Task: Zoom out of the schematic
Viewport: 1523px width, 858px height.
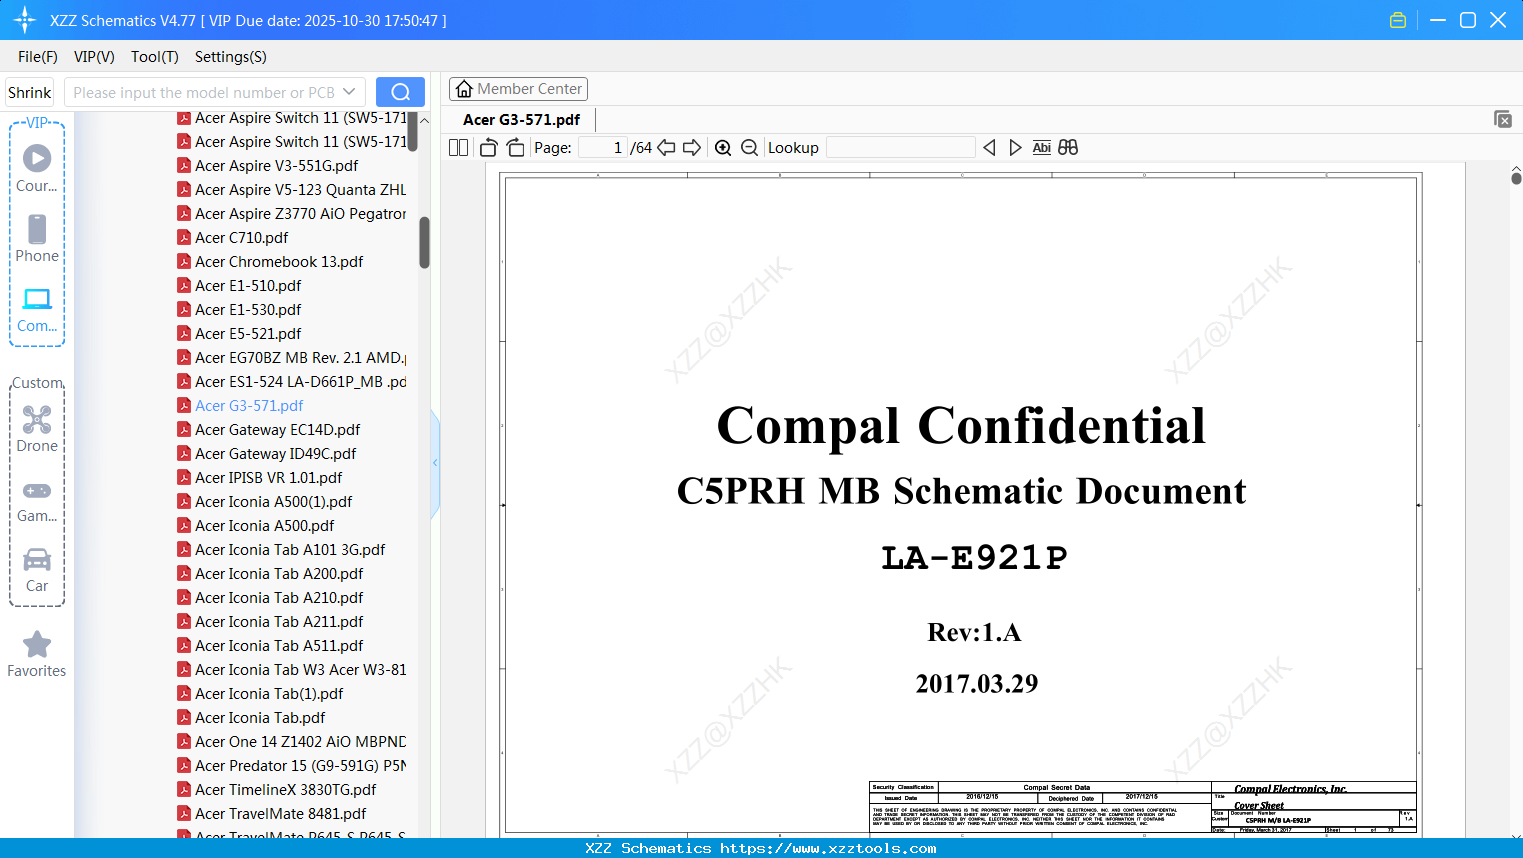Action: click(750, 148)
